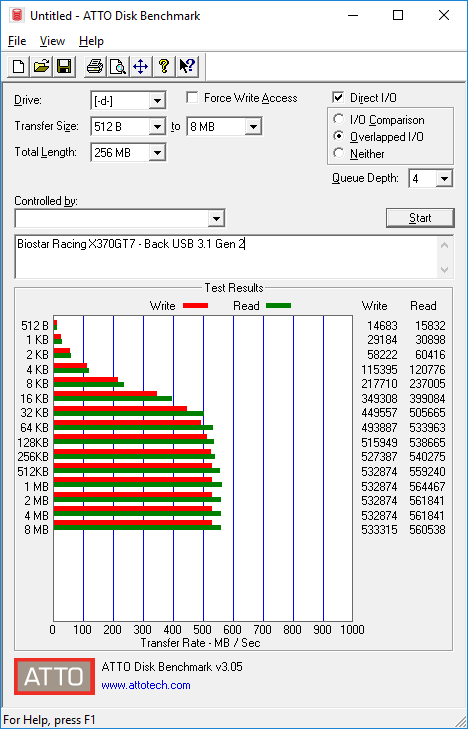Click the 512 B row label
Screen dimensions: 468x729
pos(34,325)
